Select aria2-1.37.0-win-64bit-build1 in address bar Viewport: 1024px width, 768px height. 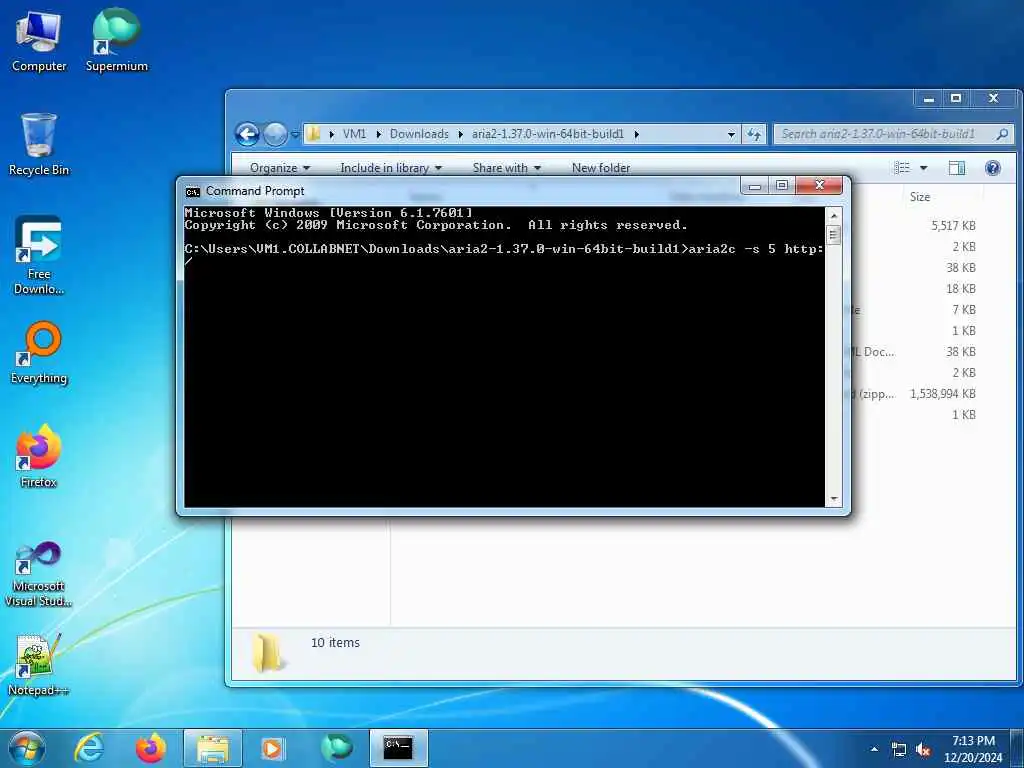547,134
